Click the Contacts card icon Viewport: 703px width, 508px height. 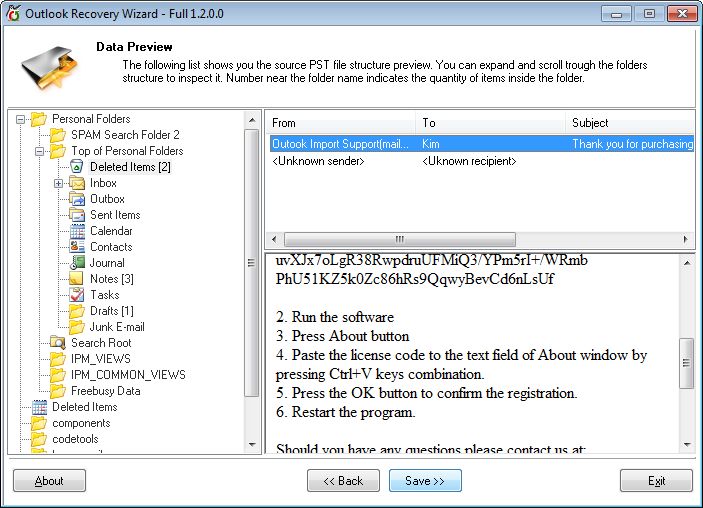[77, 247]
